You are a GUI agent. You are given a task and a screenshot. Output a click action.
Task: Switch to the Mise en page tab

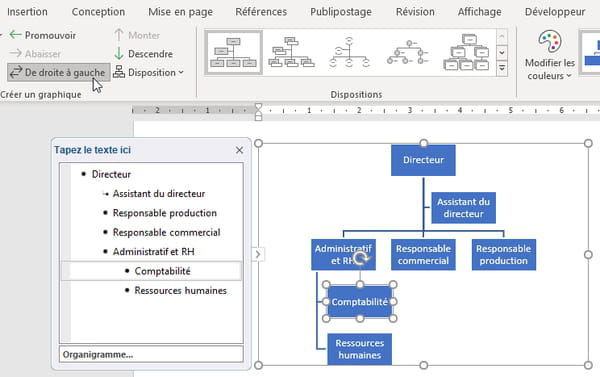[x=181, y=12]
